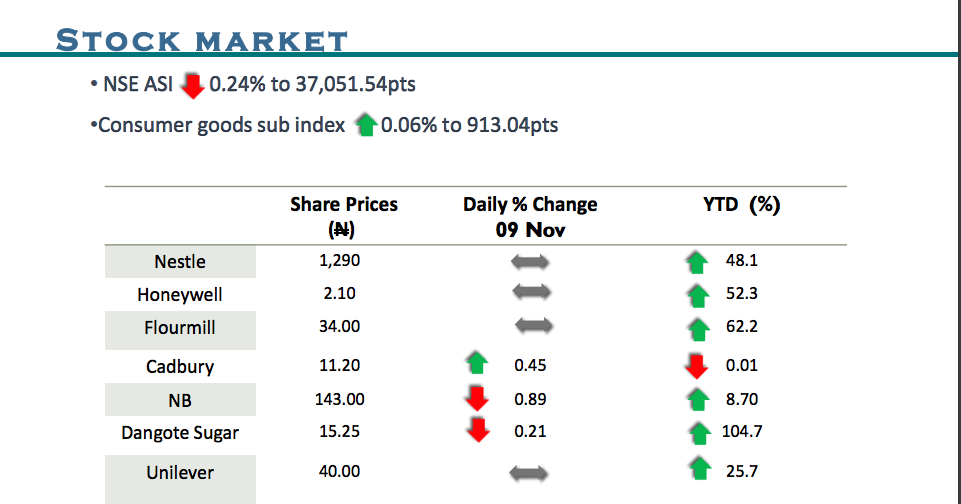Image resolution: width=961 pixels, height=504 pixels.
Task: Click the YTD (%) column header
Action: (742, 205)
